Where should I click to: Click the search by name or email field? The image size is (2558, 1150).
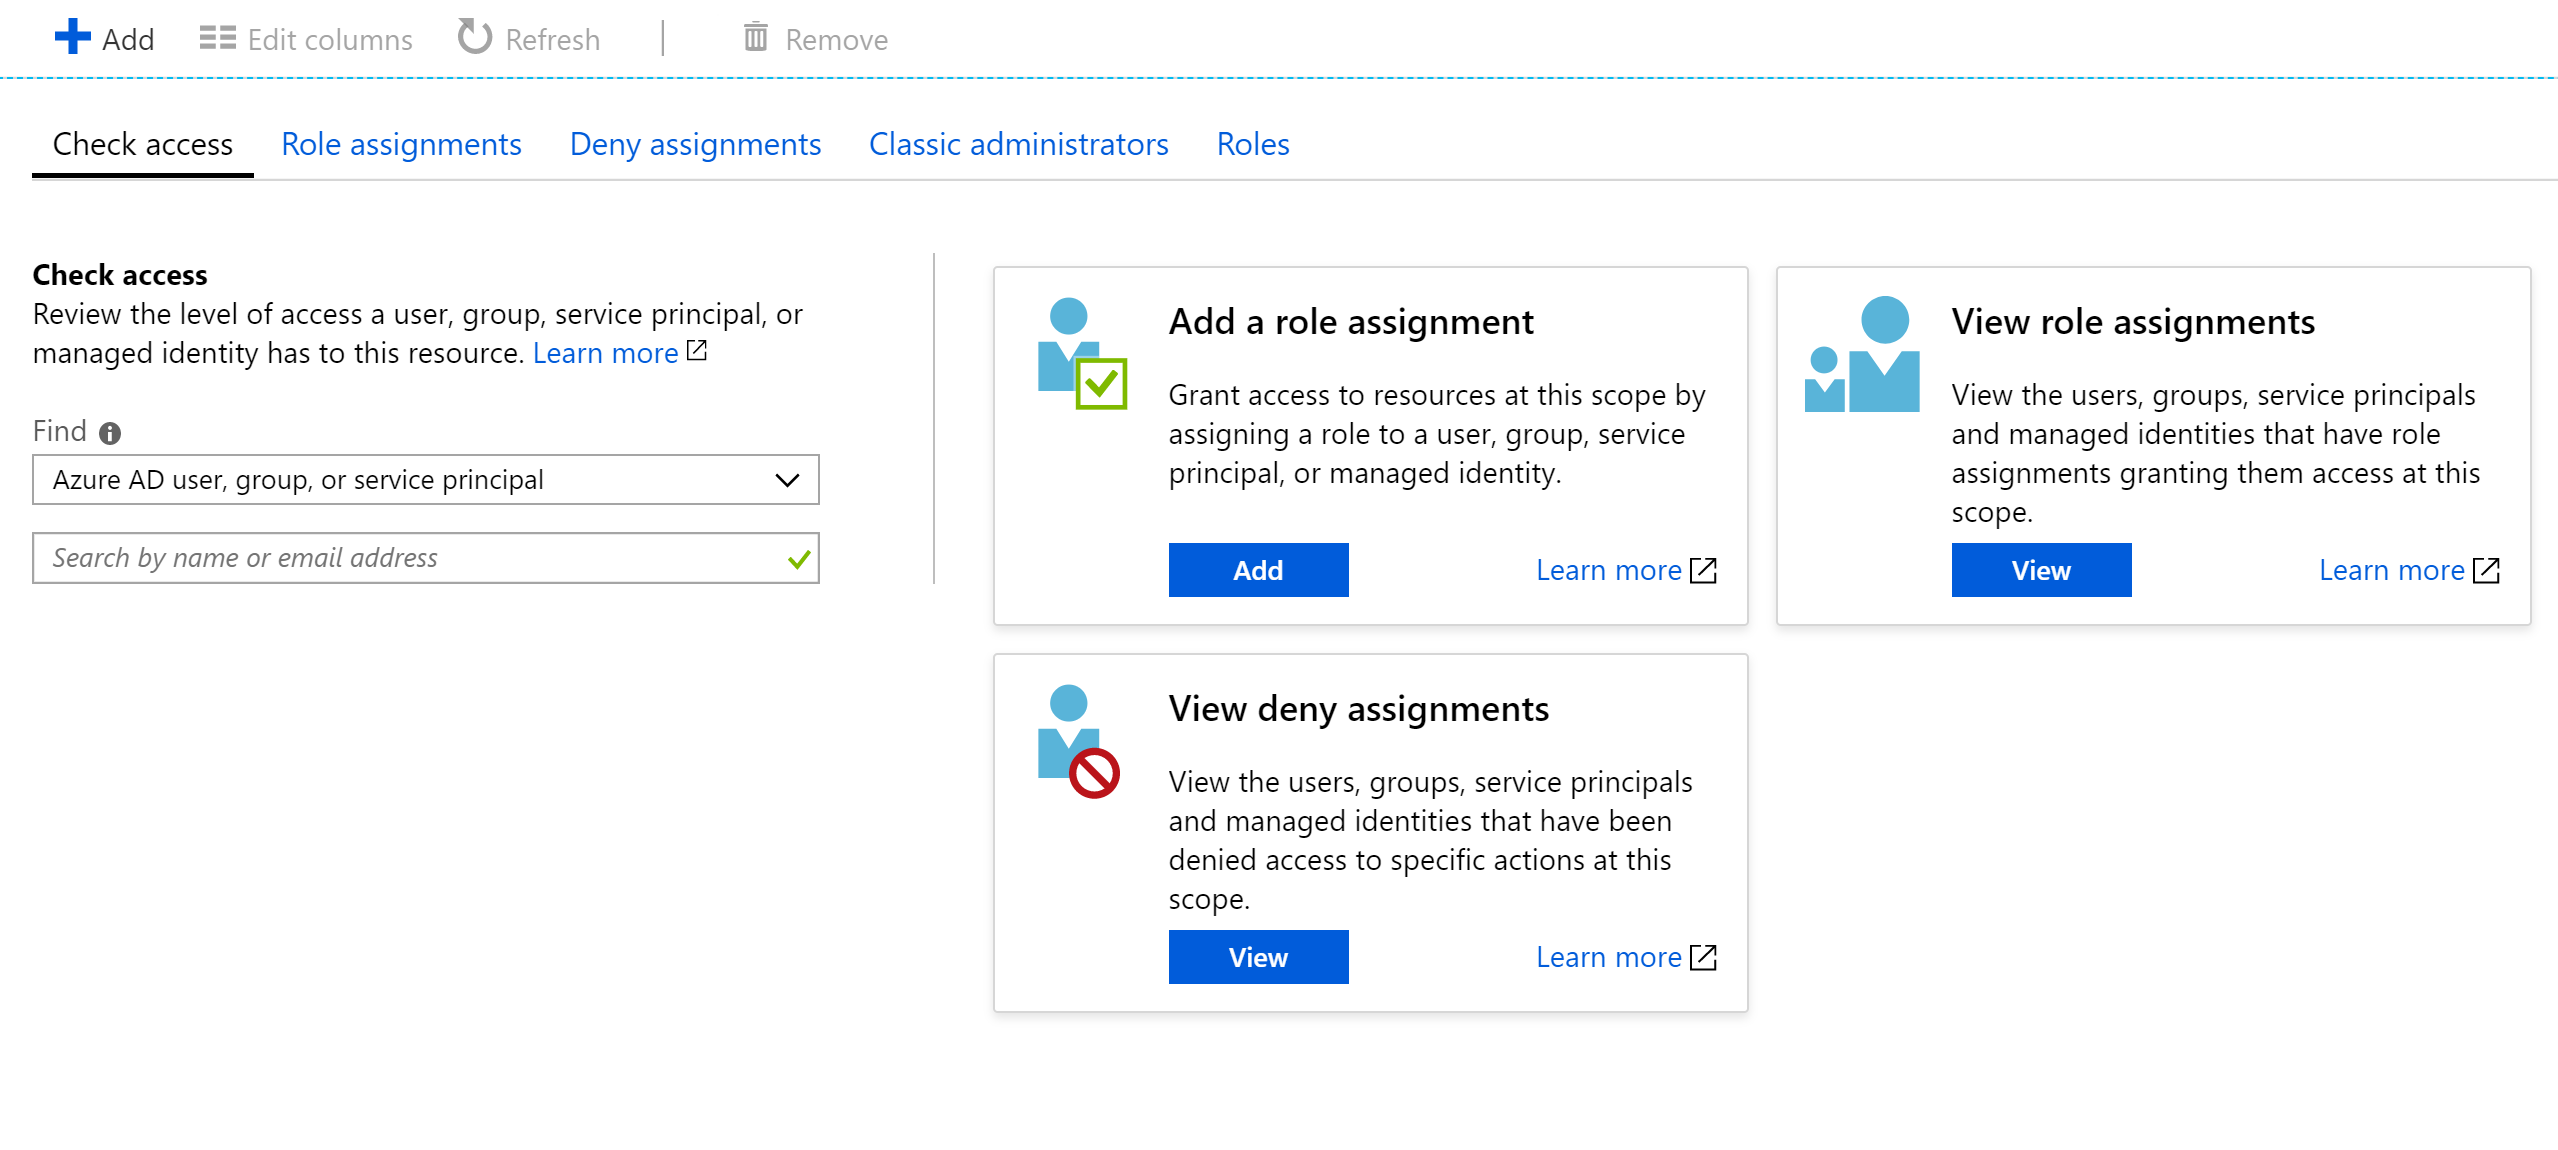400,558
